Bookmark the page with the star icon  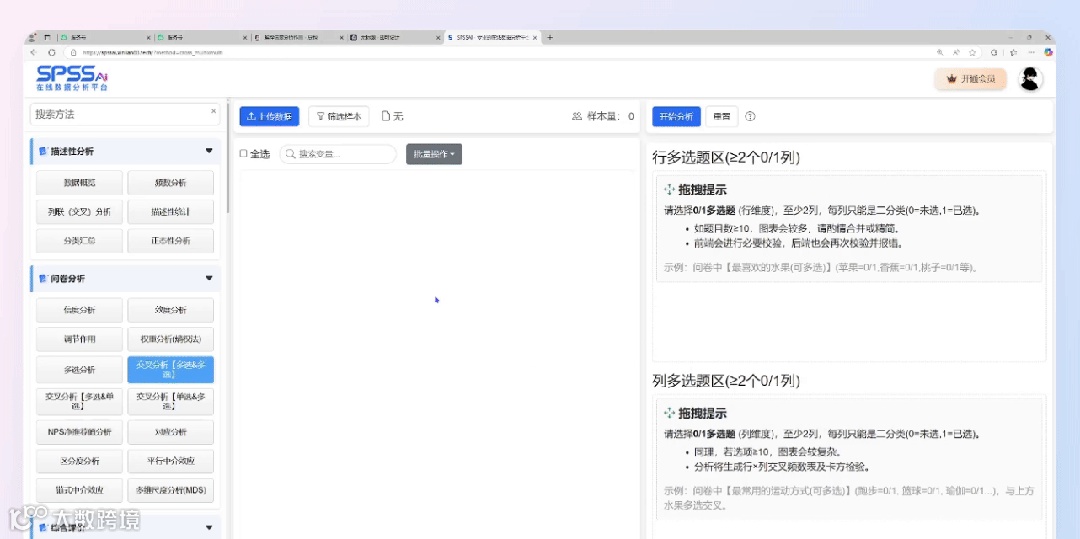972,52
